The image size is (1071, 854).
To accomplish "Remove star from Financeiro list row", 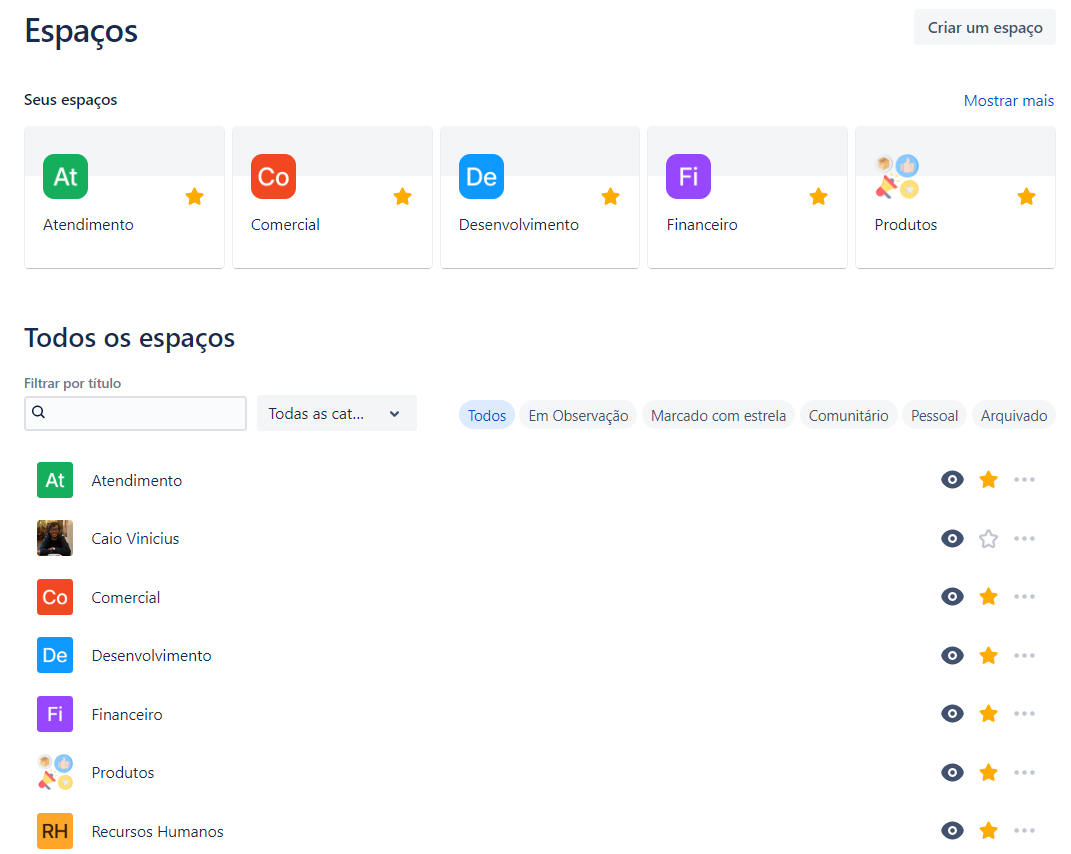I will [988, 713].
